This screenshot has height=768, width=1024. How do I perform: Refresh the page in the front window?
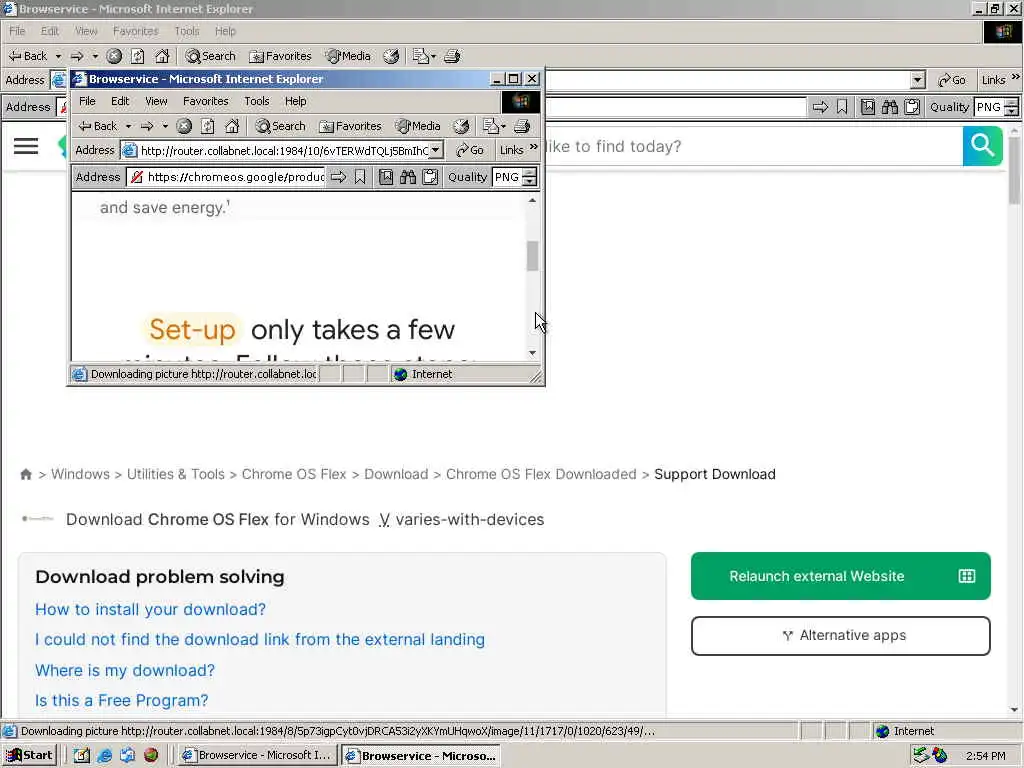pyautogui.click(x=208, y=126)
